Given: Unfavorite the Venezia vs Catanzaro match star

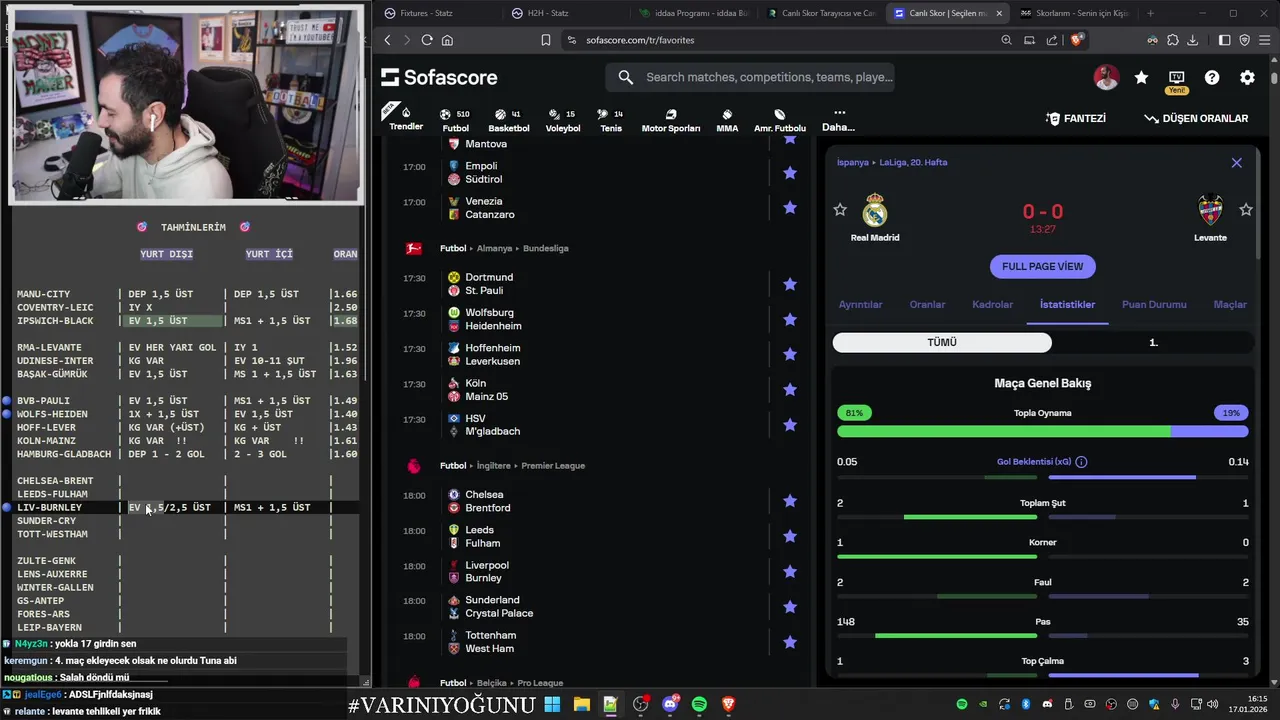Looking at the screenshot, I should (x=790, y=208).
